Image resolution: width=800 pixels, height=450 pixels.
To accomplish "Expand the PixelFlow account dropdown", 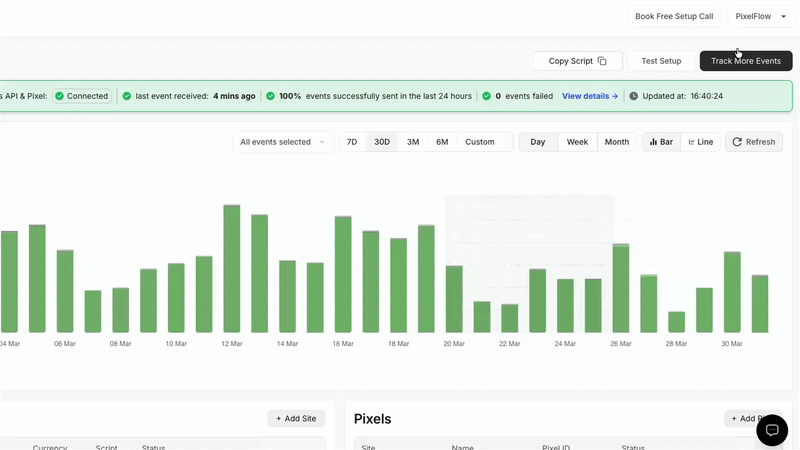I will [x=761, y=16].
